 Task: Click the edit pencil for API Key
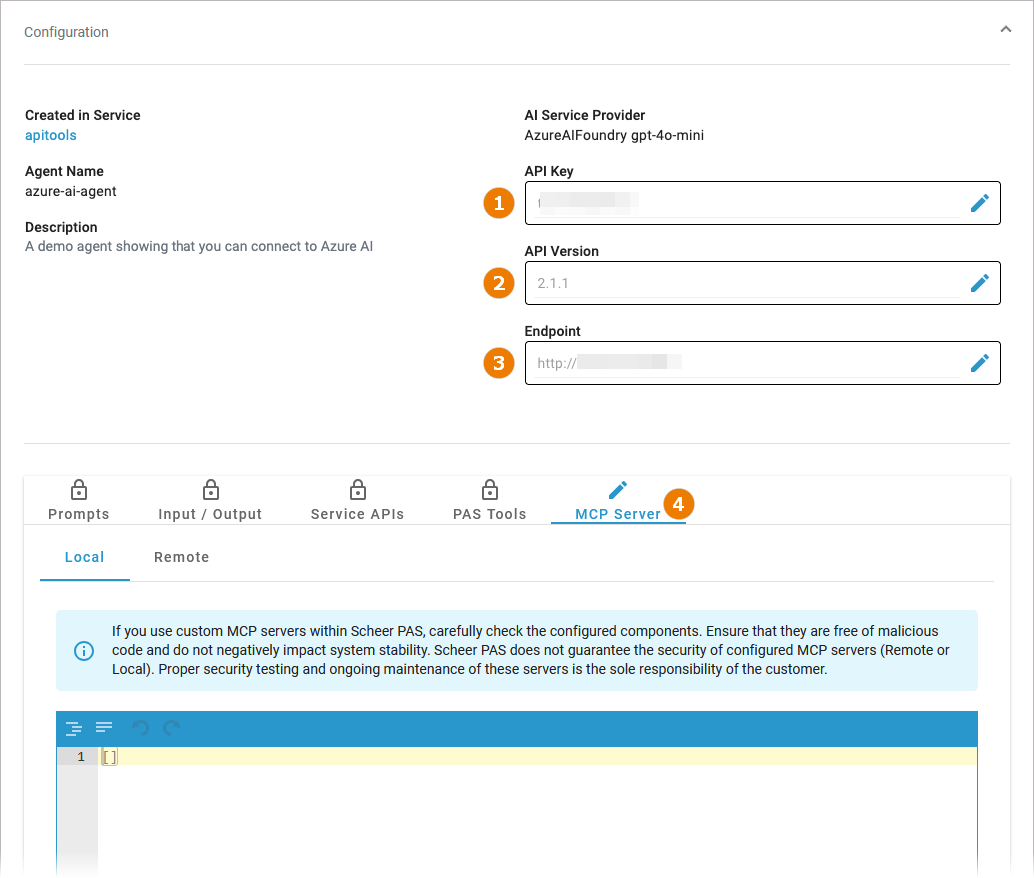click(x=979, y=203)
